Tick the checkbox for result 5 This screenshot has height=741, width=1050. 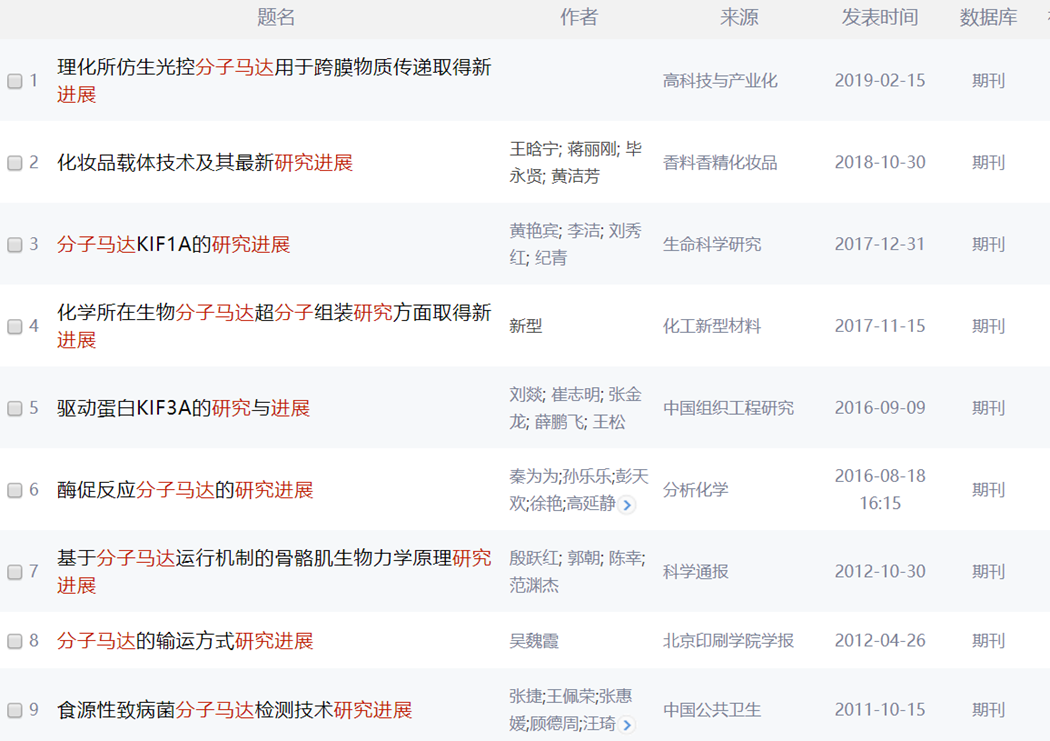[15, 409]
